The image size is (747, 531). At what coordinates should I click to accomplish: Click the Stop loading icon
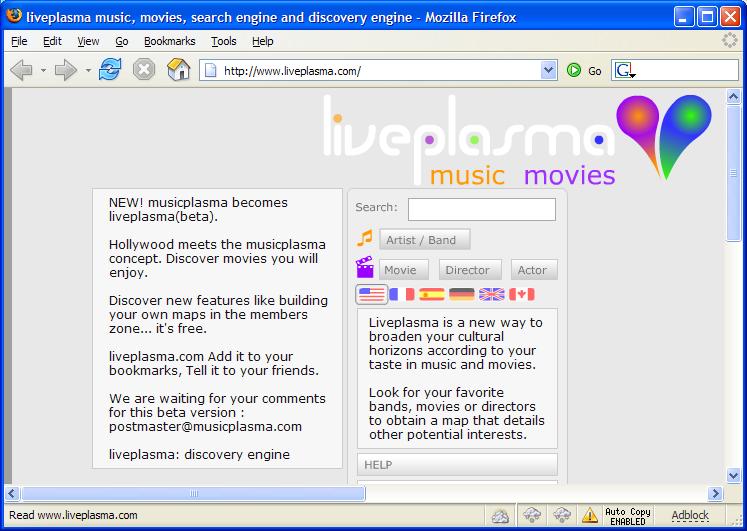pos(144,70)
